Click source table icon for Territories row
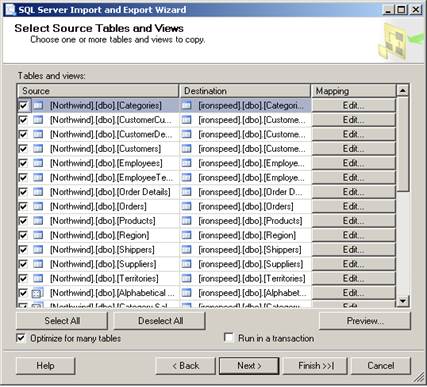The image size is (427, 387). click(x=38, y=278)
